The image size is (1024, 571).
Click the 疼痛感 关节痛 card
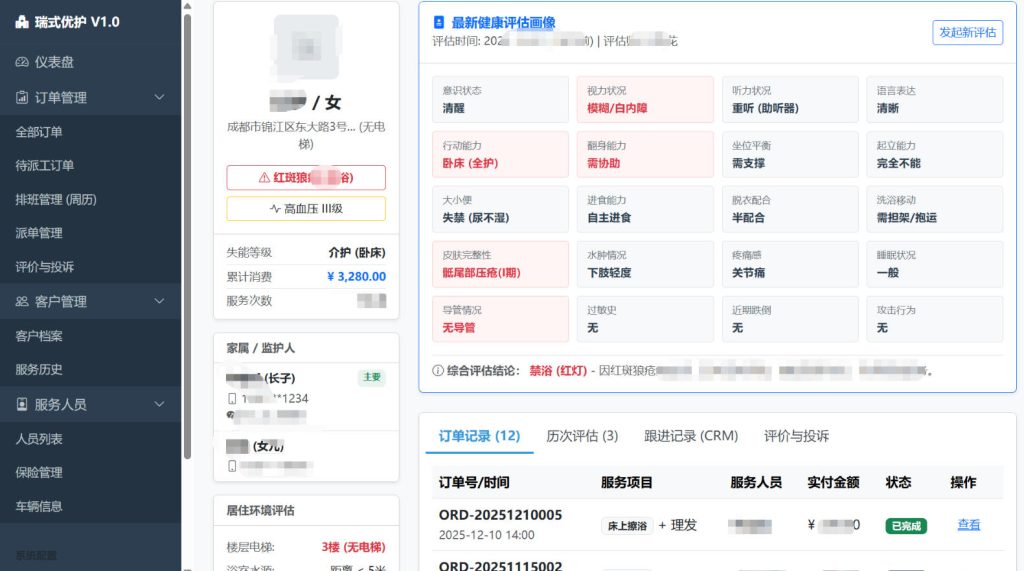pos(790,264)
